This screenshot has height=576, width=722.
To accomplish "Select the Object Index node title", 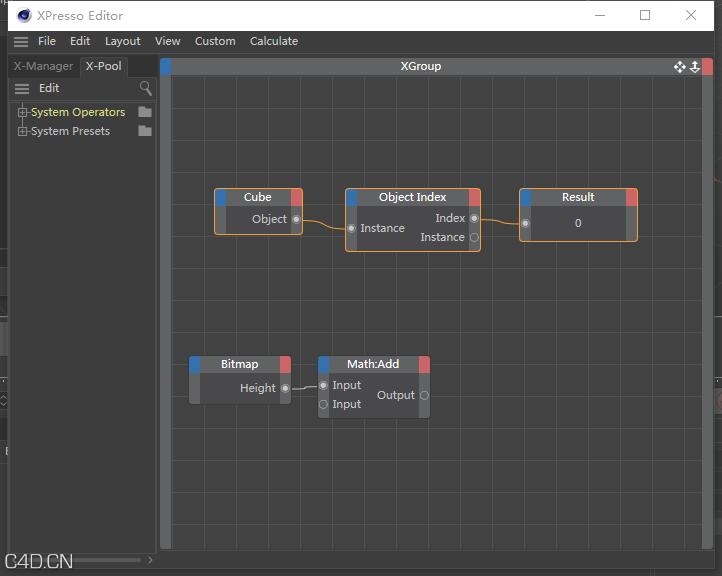I will [x=413, y=197].
